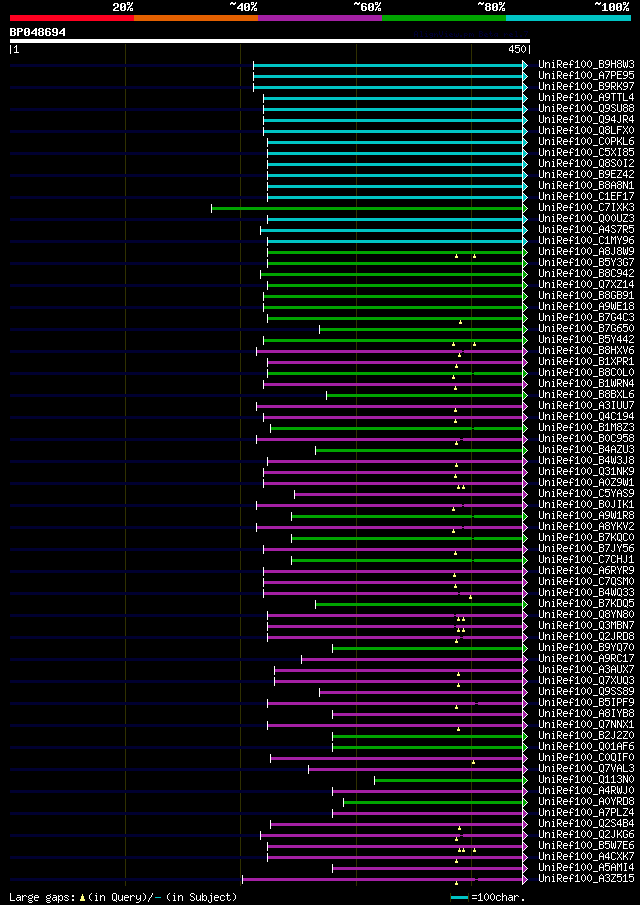Select the UniRef100_C7CHJ1 label
Screen dimensions: 640x905
586,560
